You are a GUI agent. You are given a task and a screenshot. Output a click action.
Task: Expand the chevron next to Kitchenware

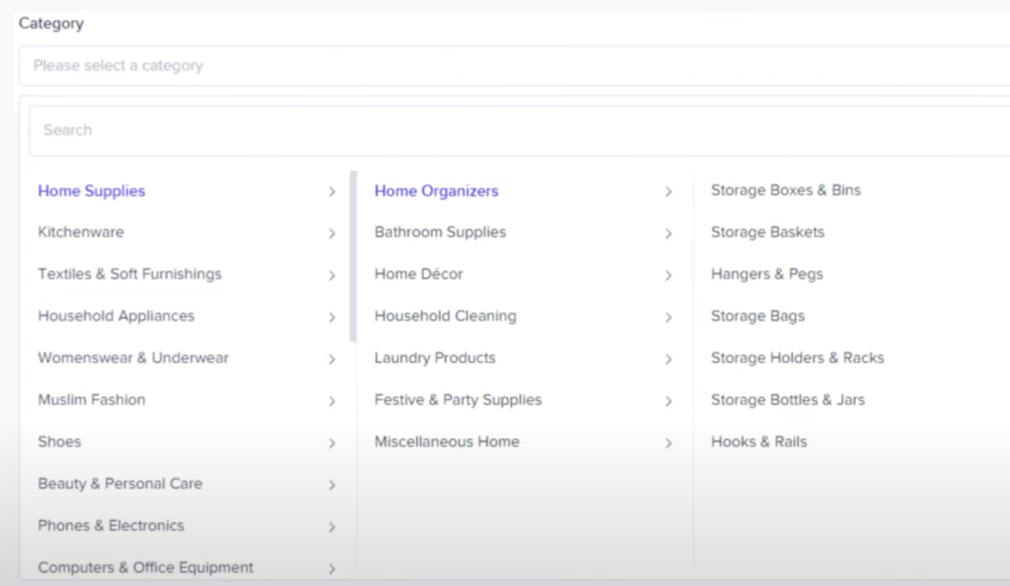pos(332,234)
